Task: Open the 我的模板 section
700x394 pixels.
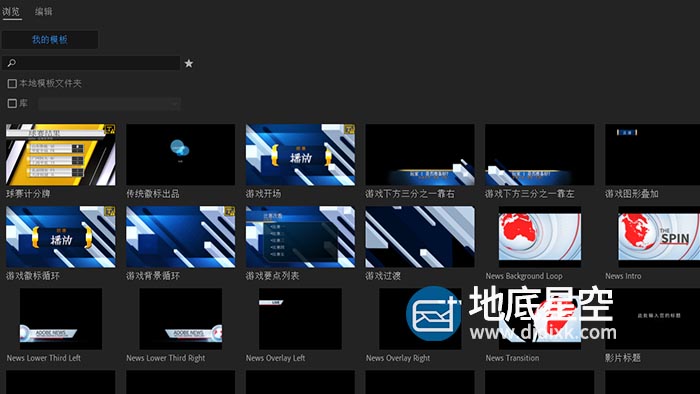Action: [50, 40]
